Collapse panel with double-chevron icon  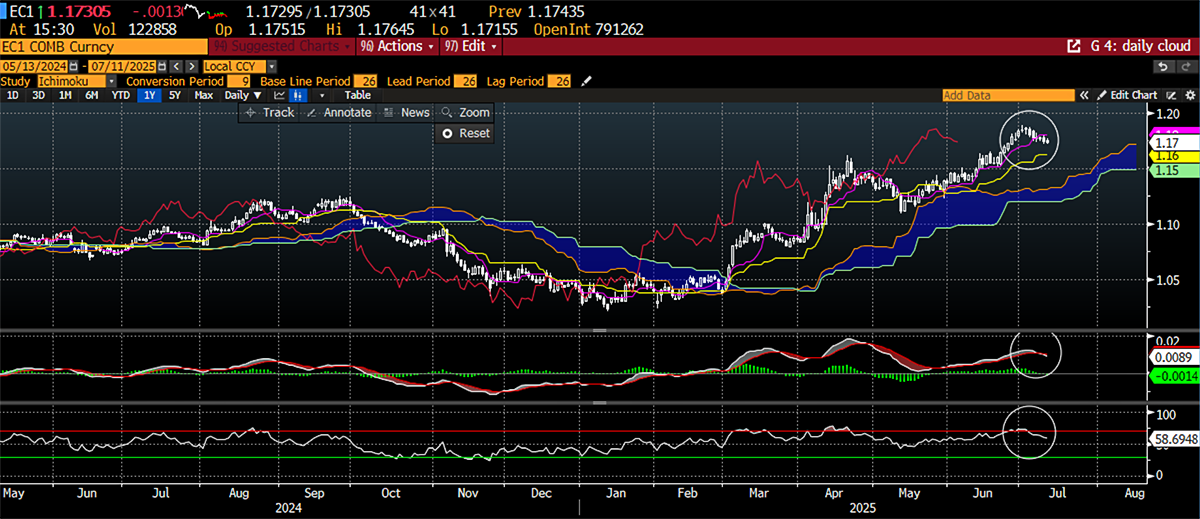tap(1082, 95)
